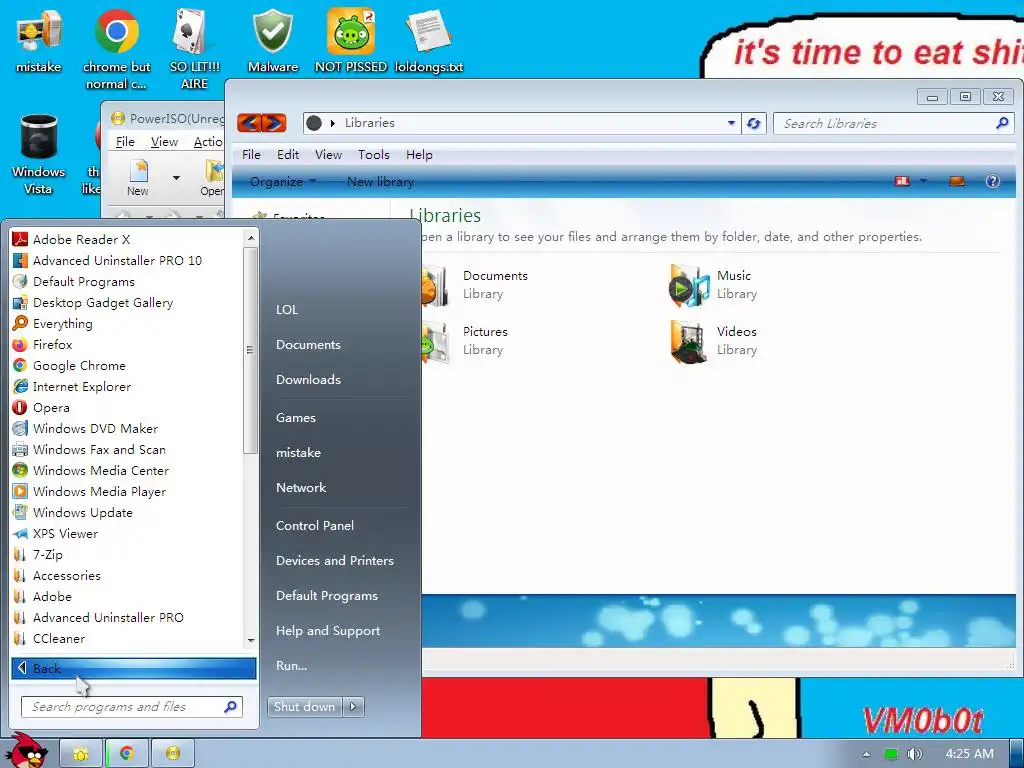Toggle the preview pane icon in Libraries

957,182
